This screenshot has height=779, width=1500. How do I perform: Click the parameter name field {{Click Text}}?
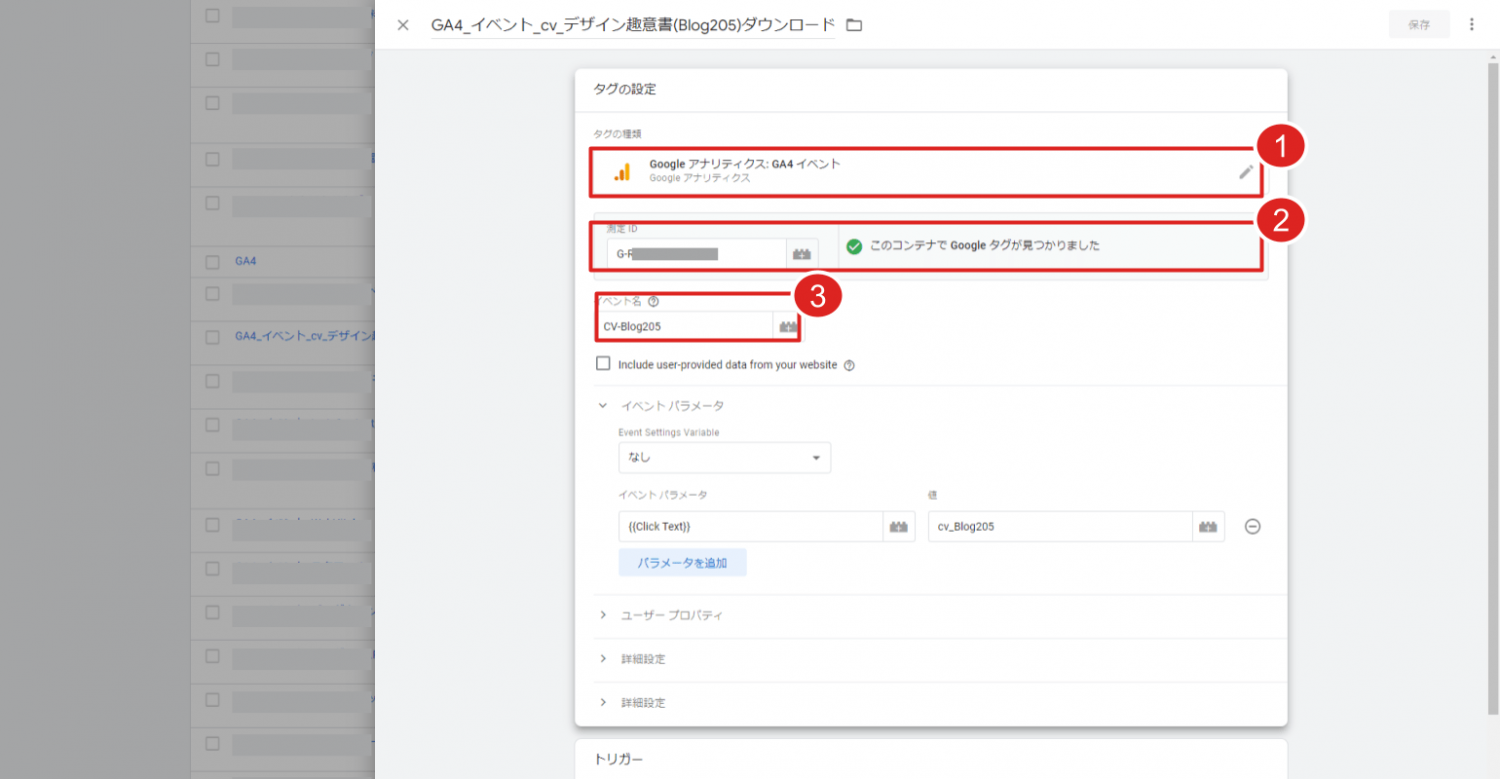[751, 527]
